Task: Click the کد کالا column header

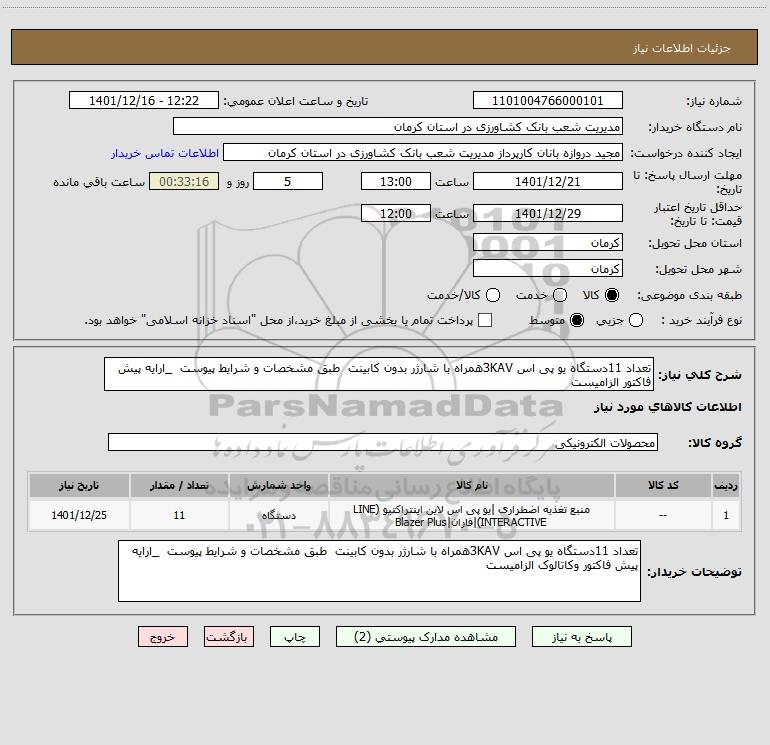Action: tap(663, 485)
